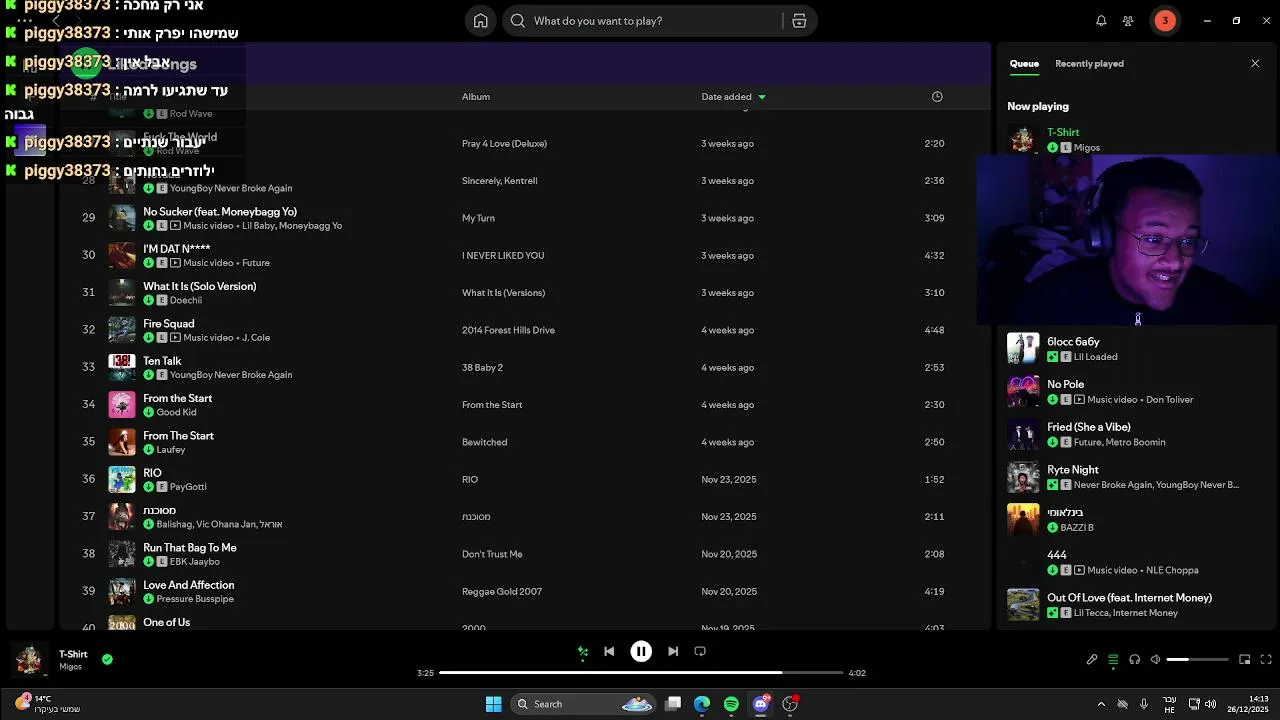Click the search magnifier icon
Screen dimensions: 1280x720
pyautogui.click(x=518, y=21)
